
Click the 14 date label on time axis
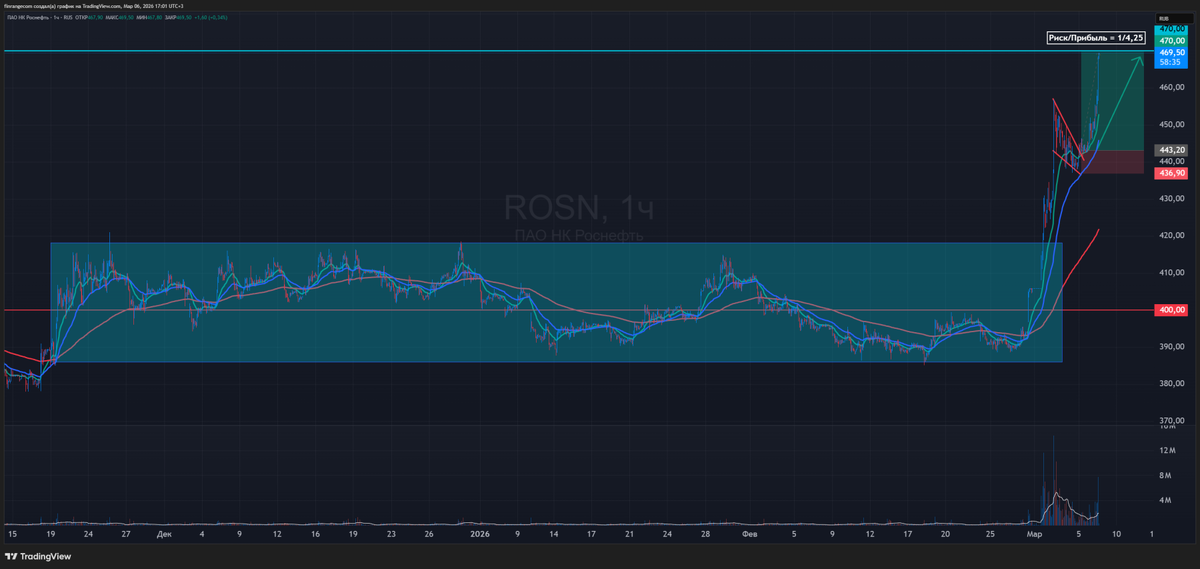(x=555, y=534)
